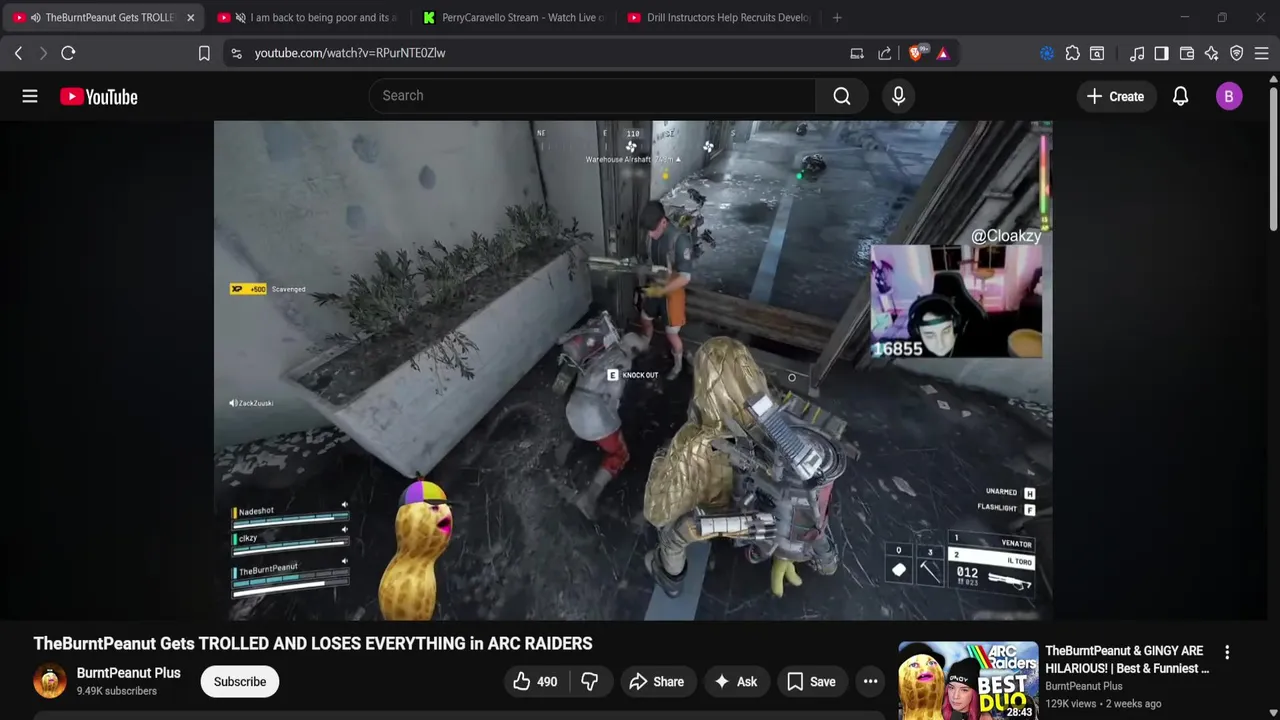1280x720 pixels.
Task: Open the YouTube guide hamburger menu
Action: (30, 96)
